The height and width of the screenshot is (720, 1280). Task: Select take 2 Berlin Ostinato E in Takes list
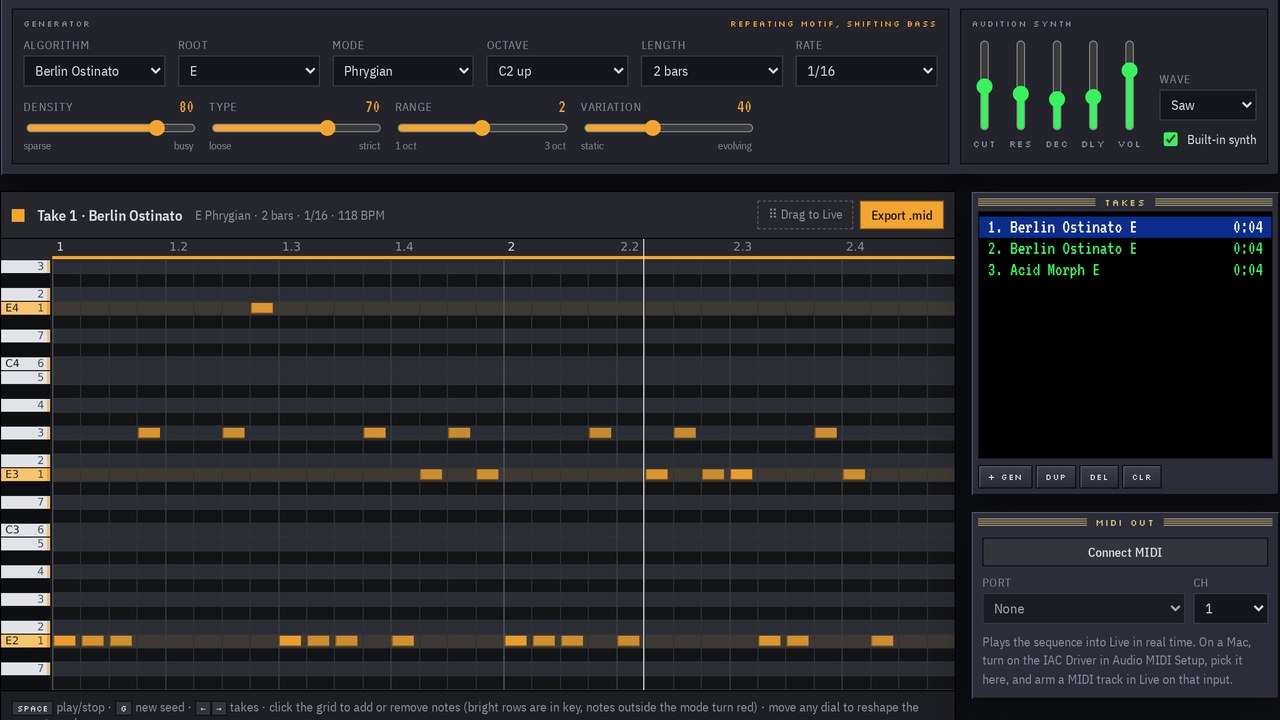click(x=1125, y=248)
